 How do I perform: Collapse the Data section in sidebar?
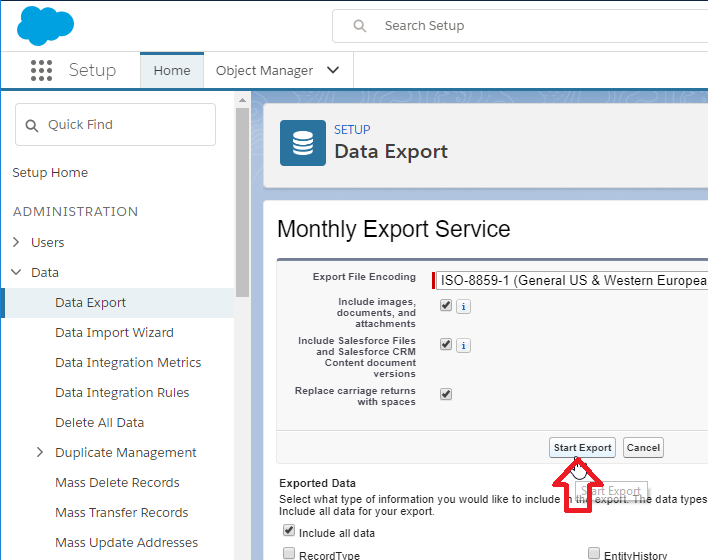click(16, 272)
